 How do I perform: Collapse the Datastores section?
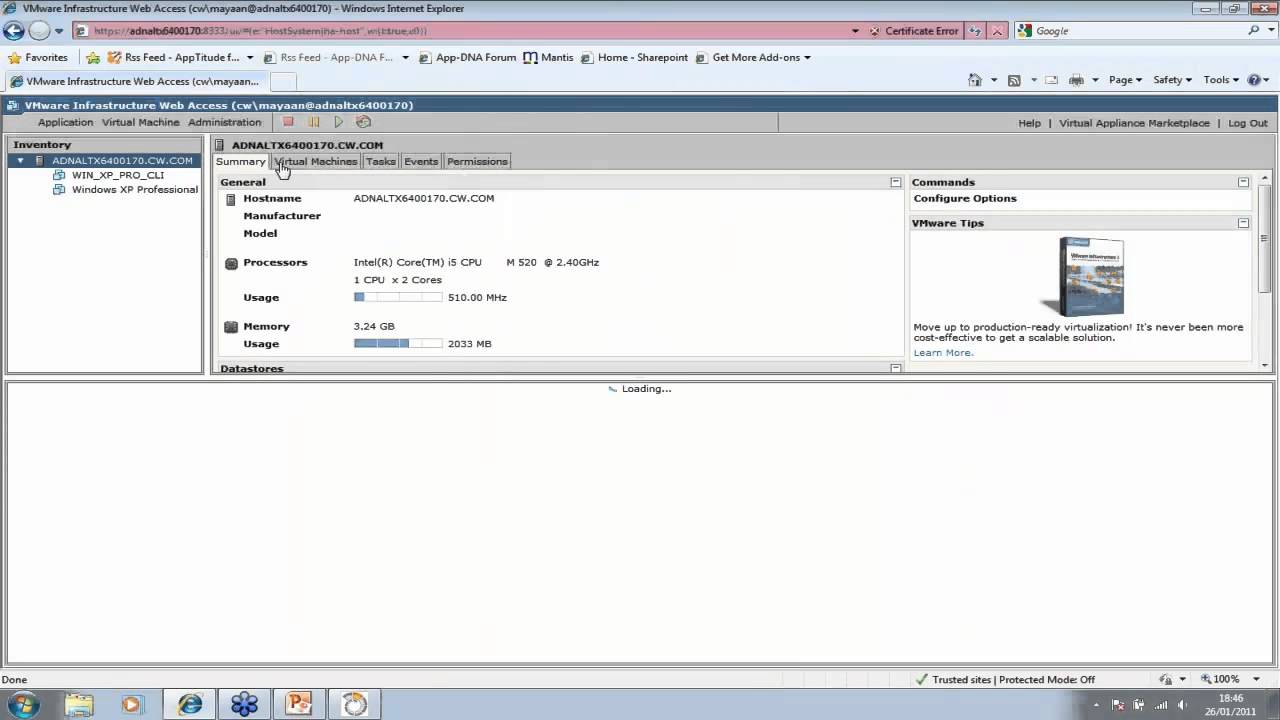tap(895, 368)
